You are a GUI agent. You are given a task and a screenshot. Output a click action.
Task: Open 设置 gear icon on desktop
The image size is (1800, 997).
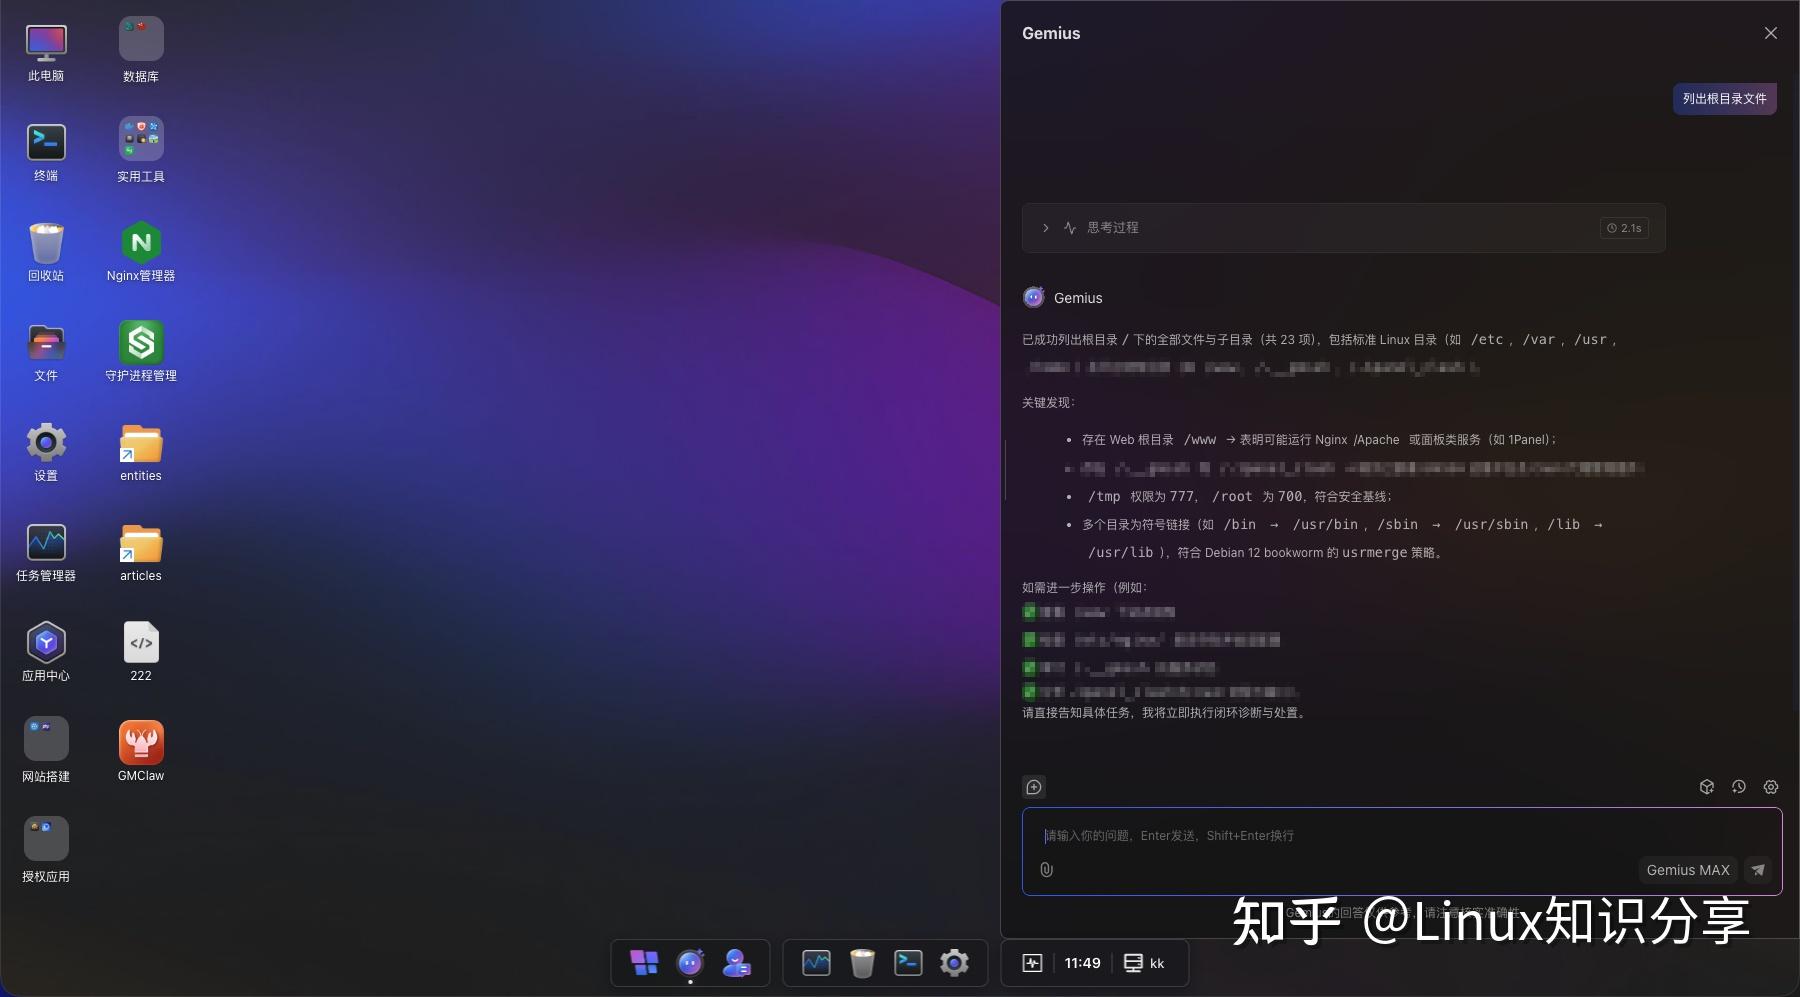pyautogui.click(x=46, y=442)
